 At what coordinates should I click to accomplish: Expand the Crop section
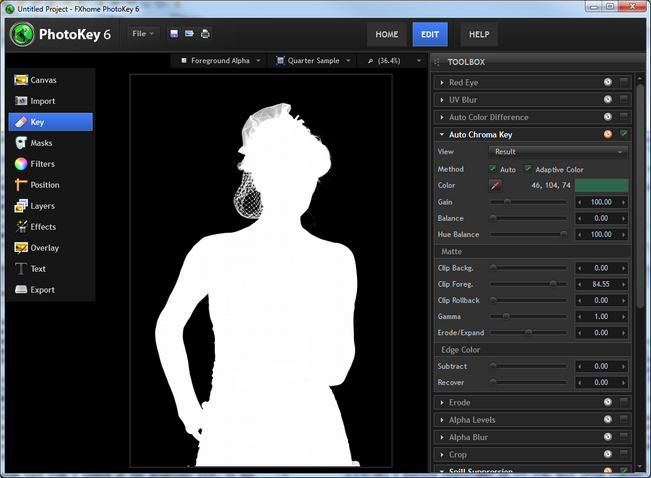tap(442, 455)
